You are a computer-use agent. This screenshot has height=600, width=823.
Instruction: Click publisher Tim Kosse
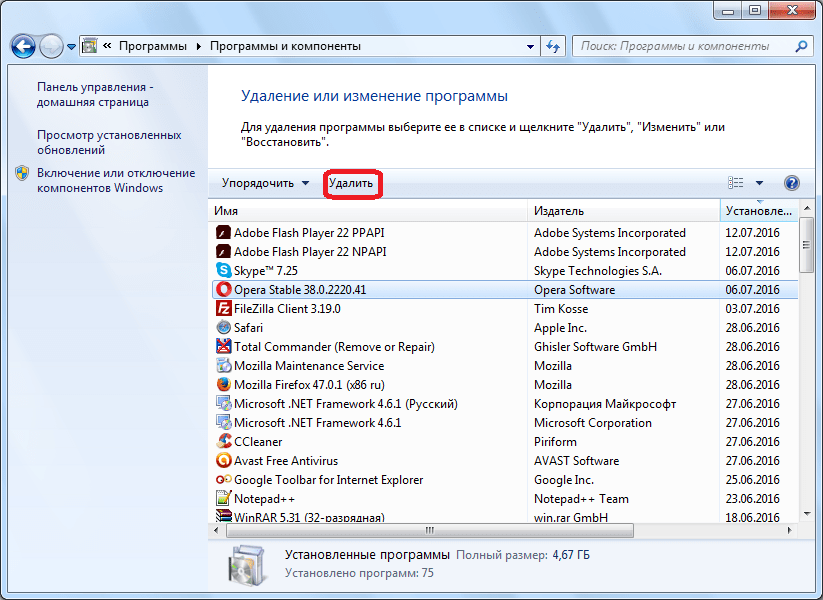[561, 309]
